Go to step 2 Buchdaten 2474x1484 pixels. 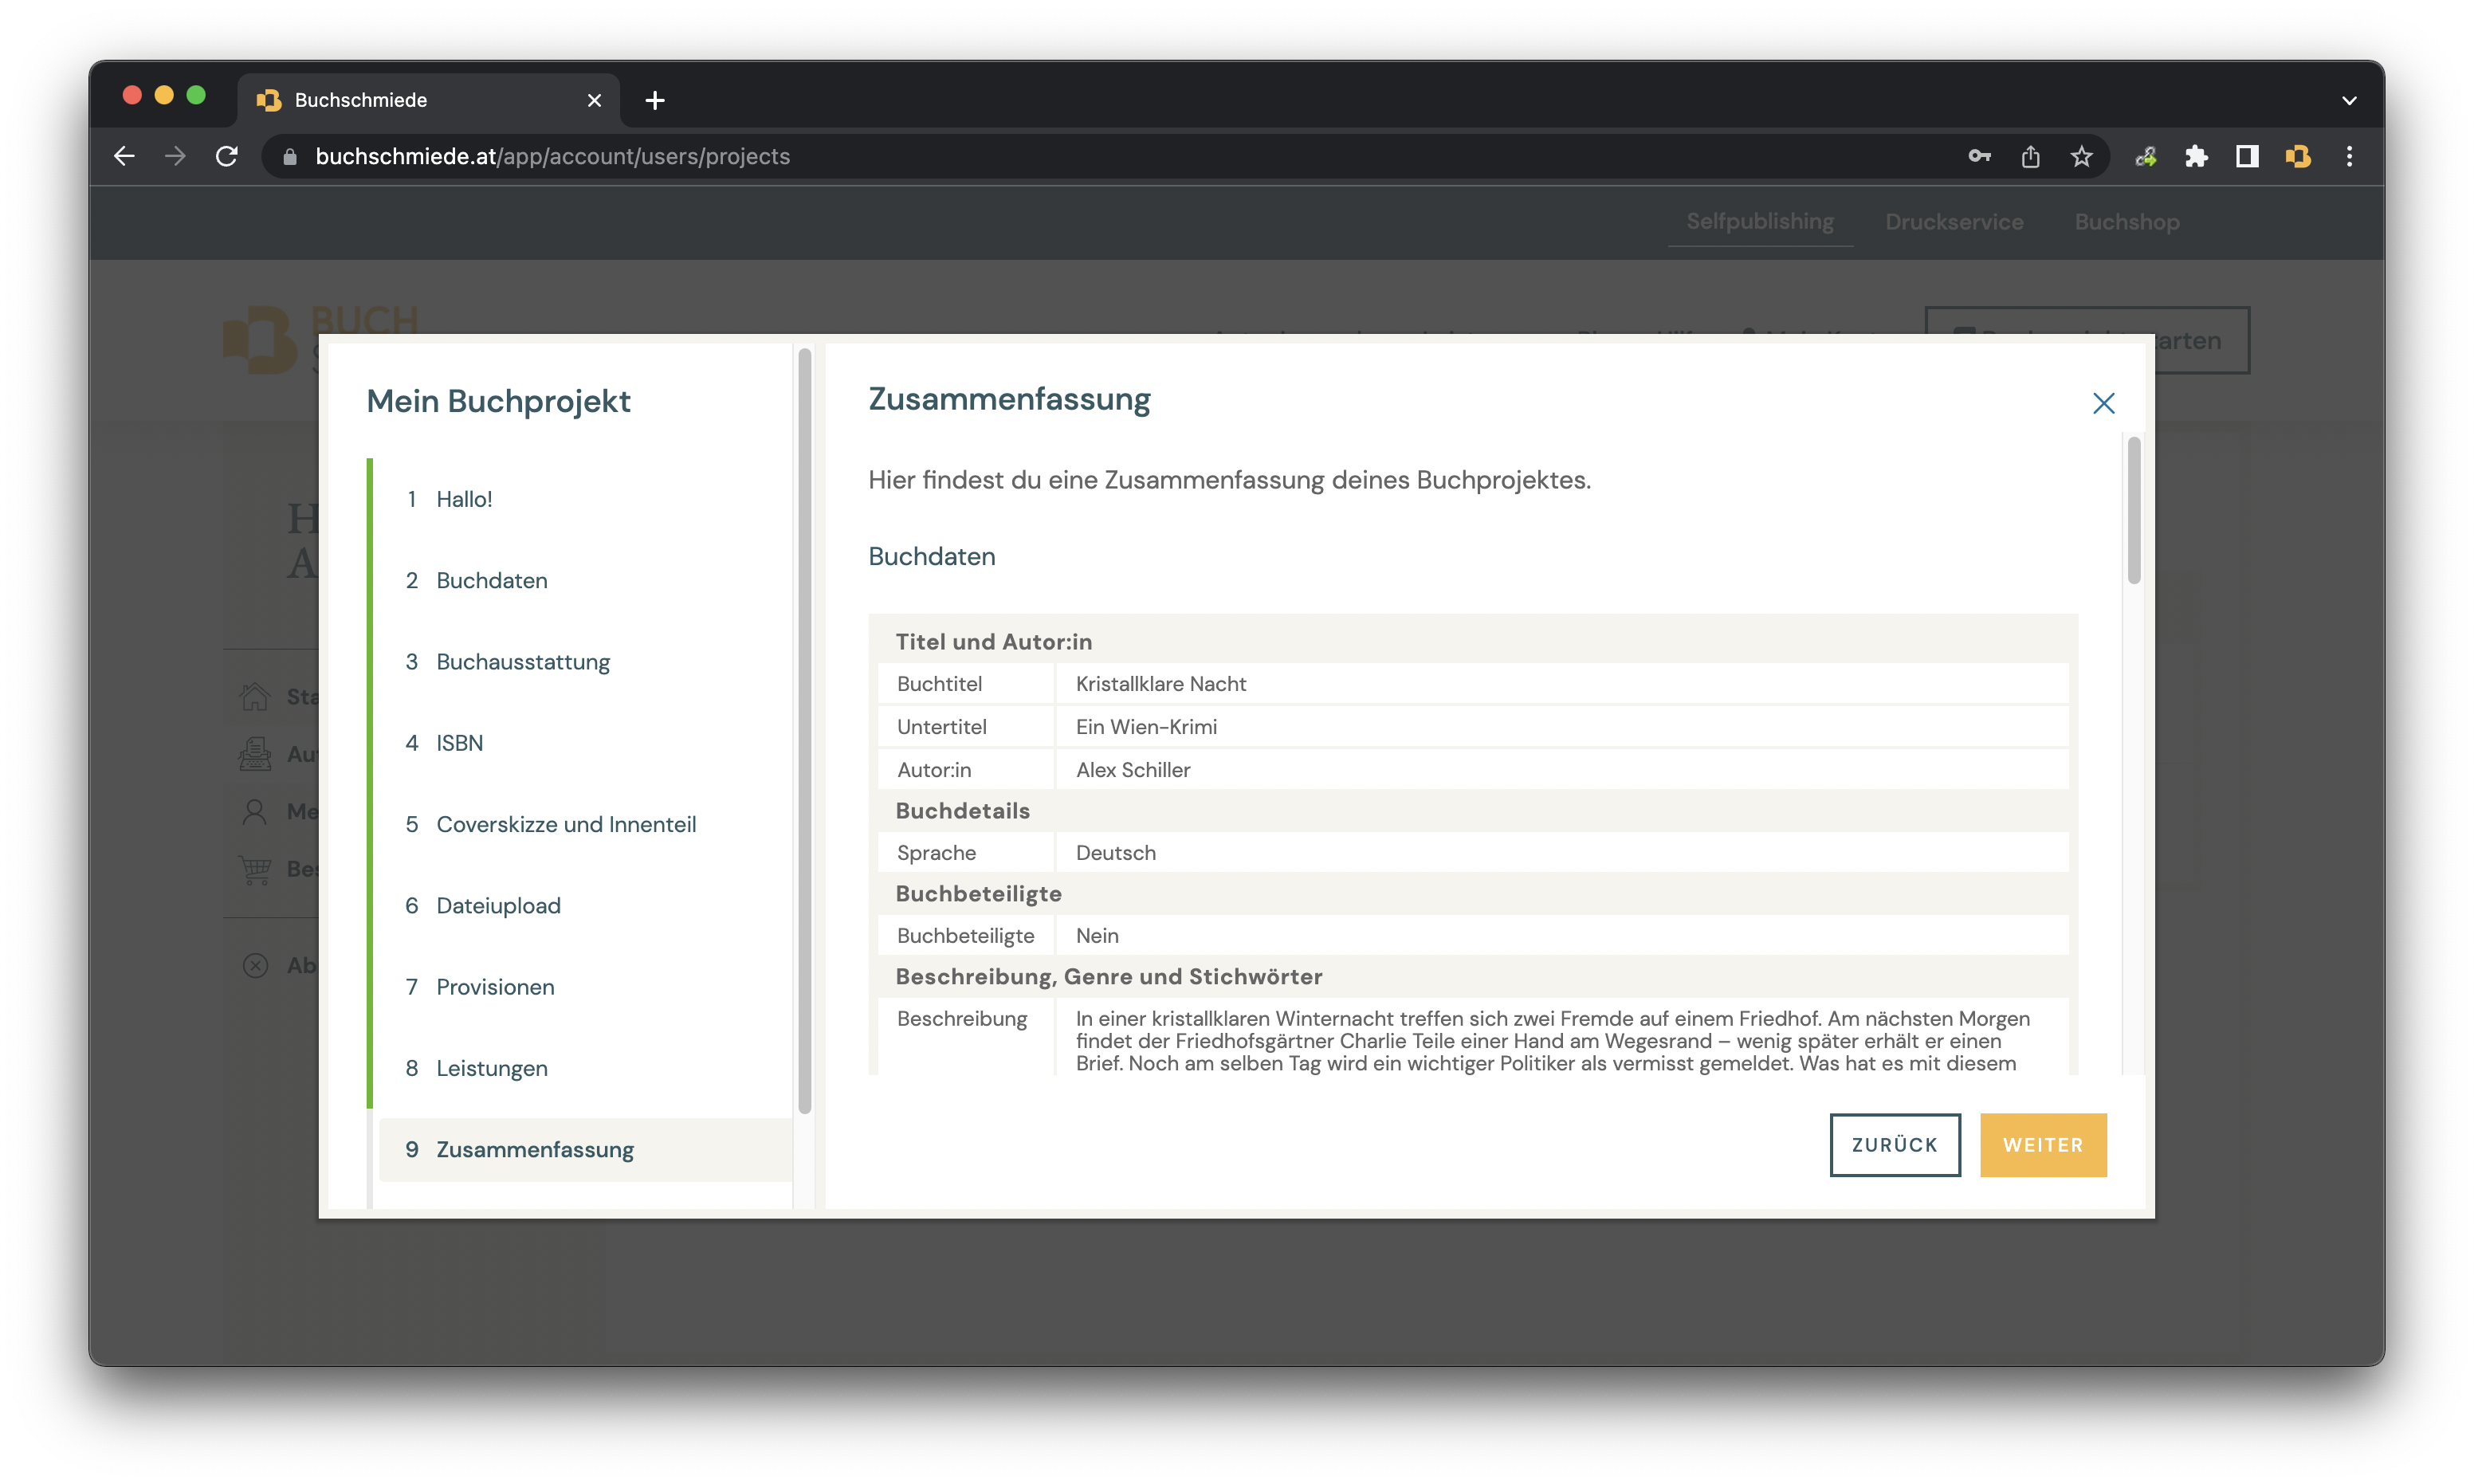[x=491, y=580]
